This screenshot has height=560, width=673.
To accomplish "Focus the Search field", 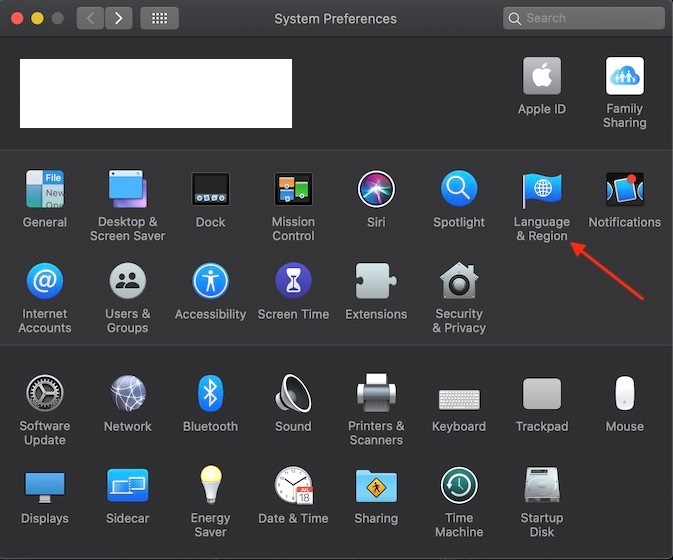I will (584, 18).
